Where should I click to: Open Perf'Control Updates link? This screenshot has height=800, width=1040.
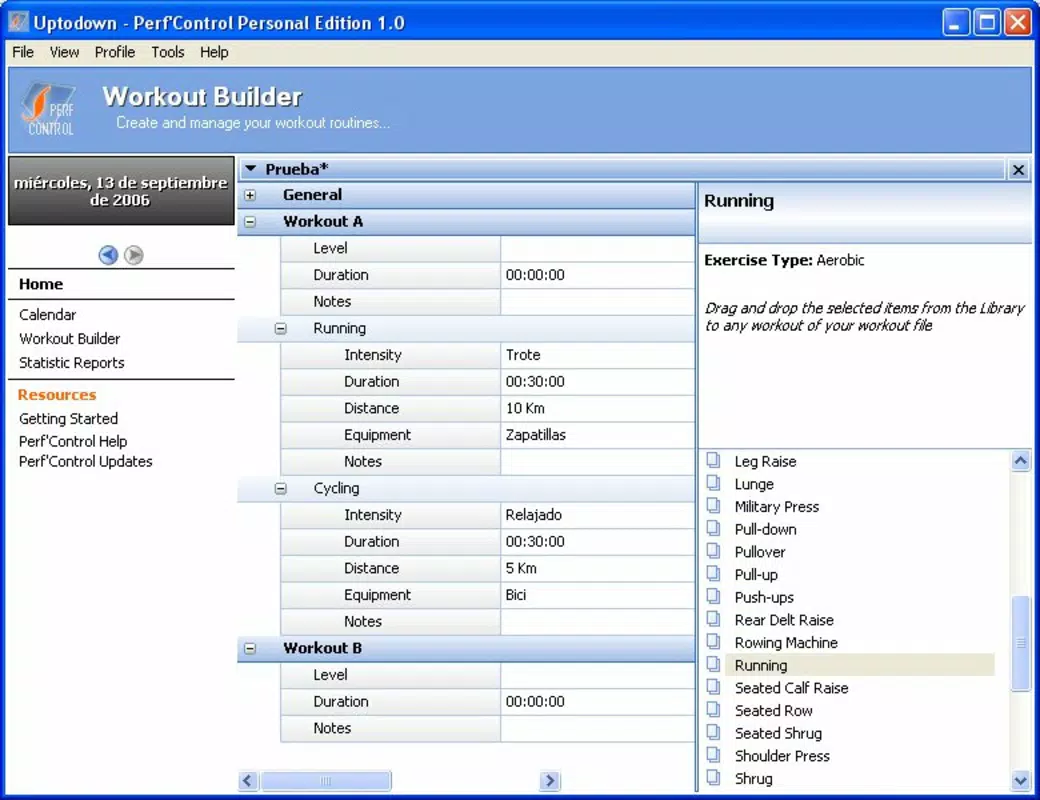86,461
